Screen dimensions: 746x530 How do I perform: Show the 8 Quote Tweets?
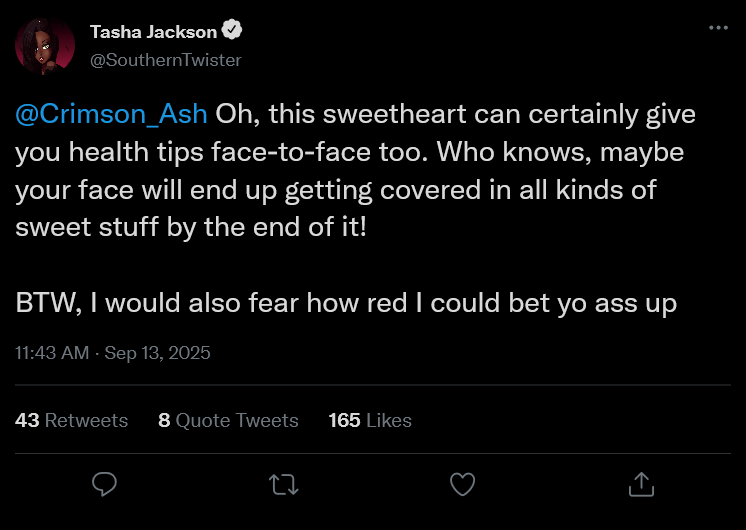pyautogui.click(x=228, y=421)
